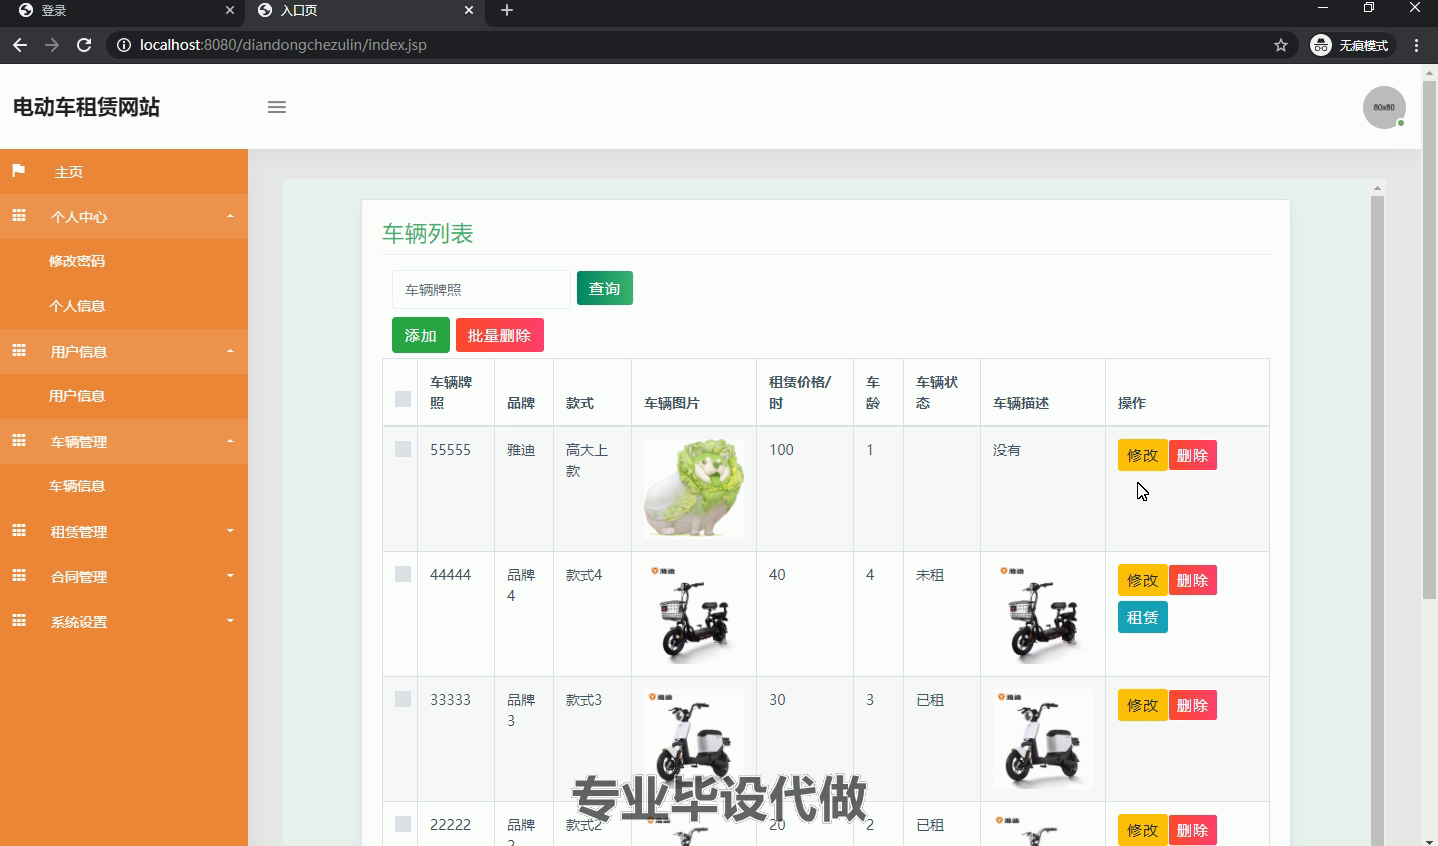Click 删除 for vehicle 44444
Screen dimensions: 1438x846
point(1193,580)
